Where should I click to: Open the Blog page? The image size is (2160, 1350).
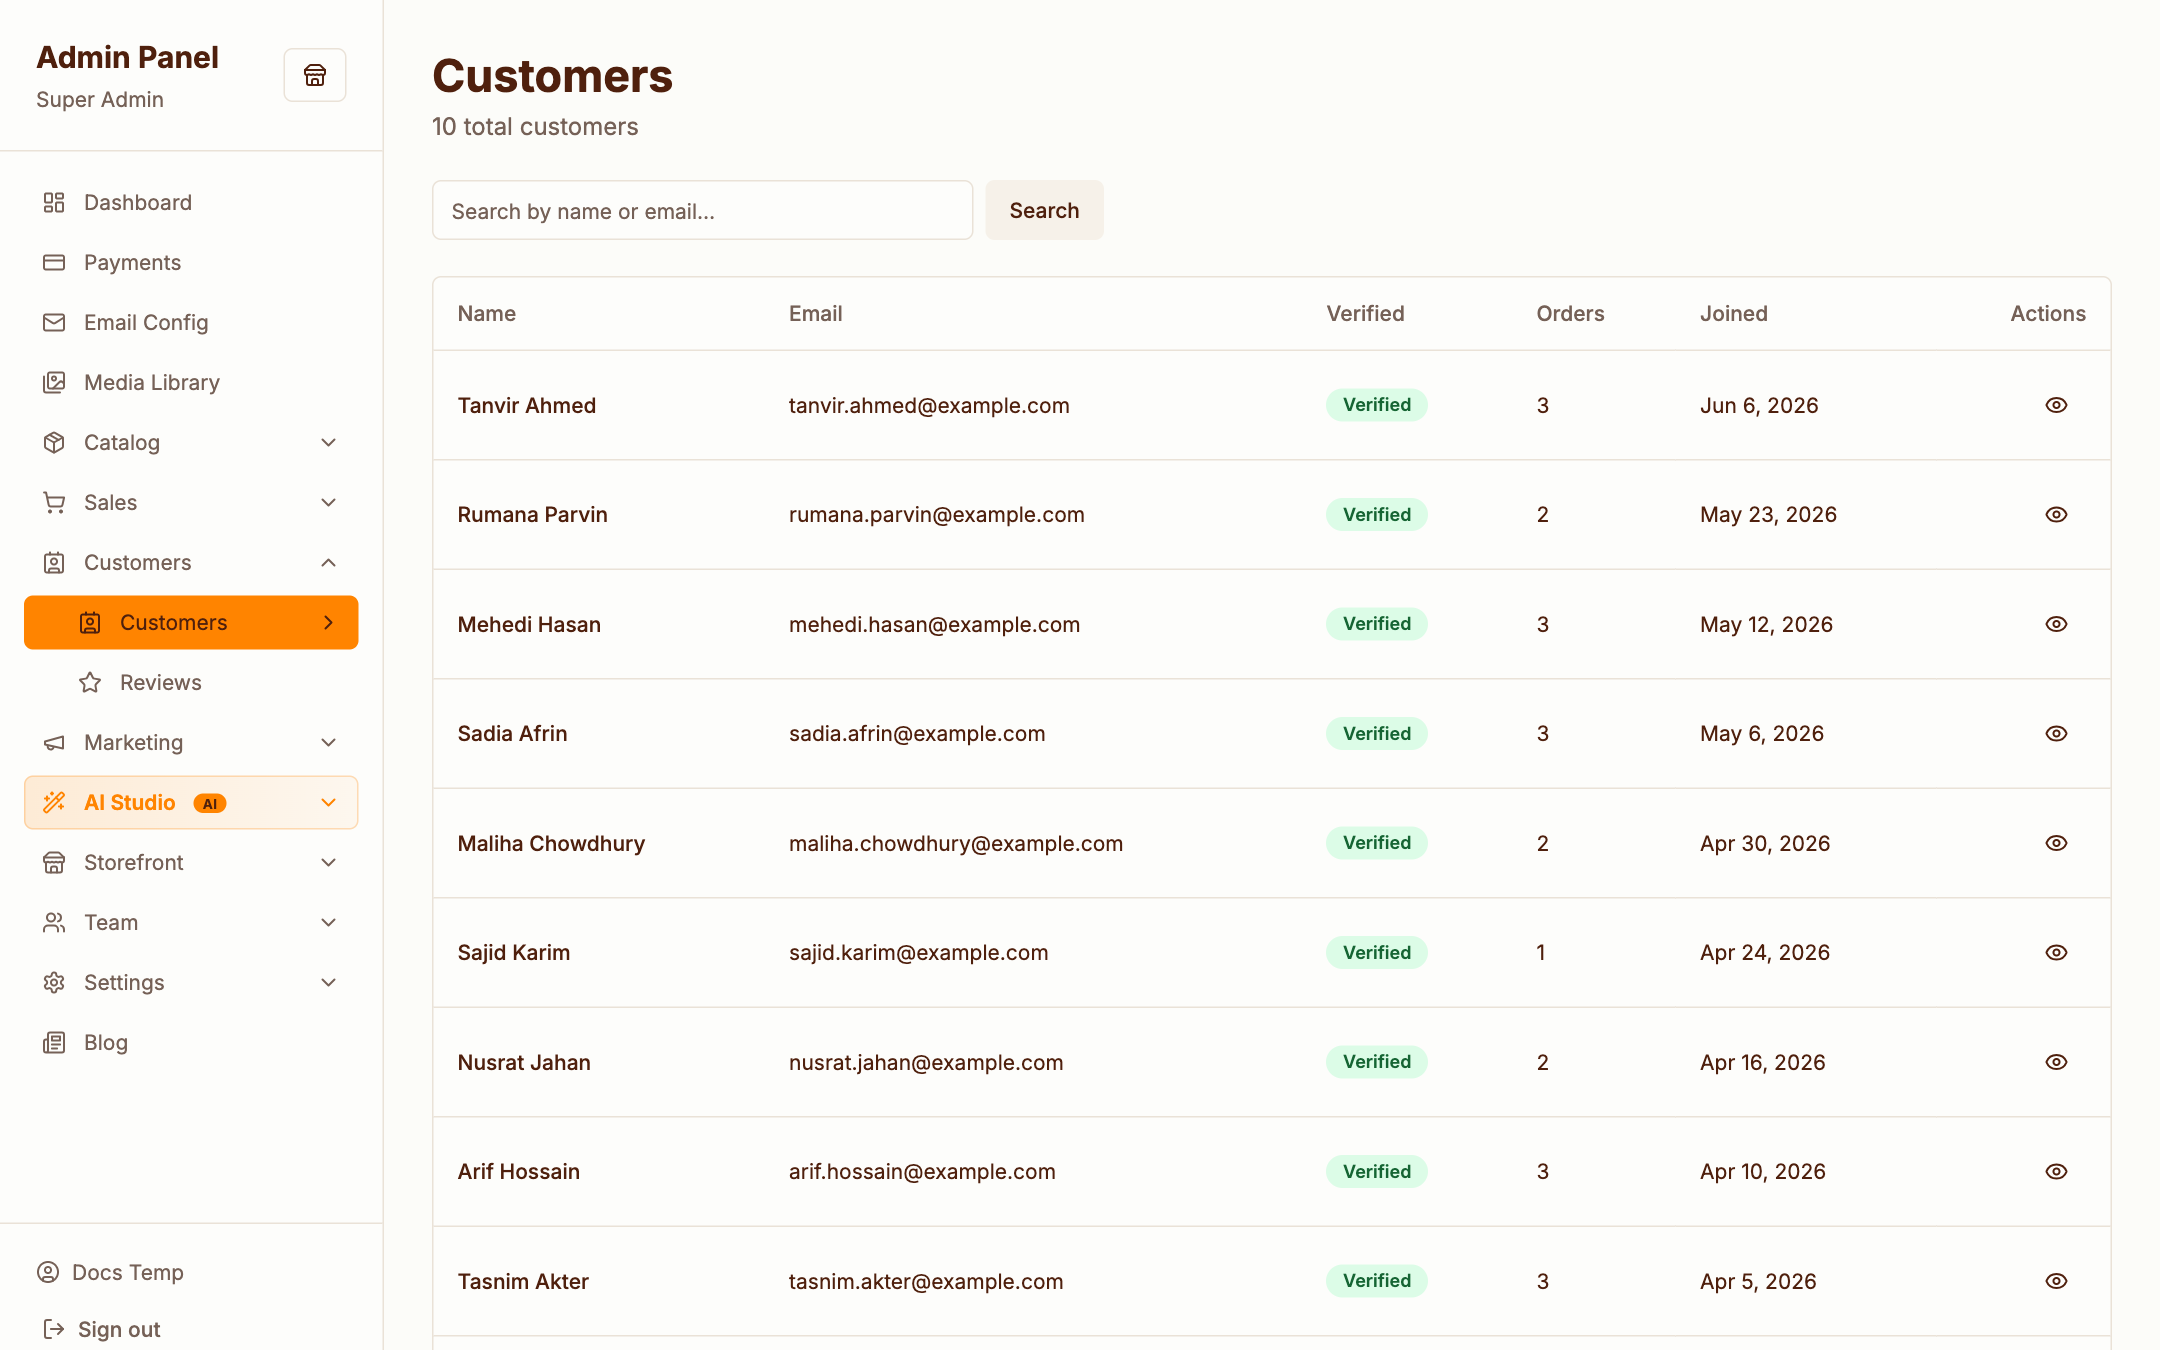[x=191, y=1043]
